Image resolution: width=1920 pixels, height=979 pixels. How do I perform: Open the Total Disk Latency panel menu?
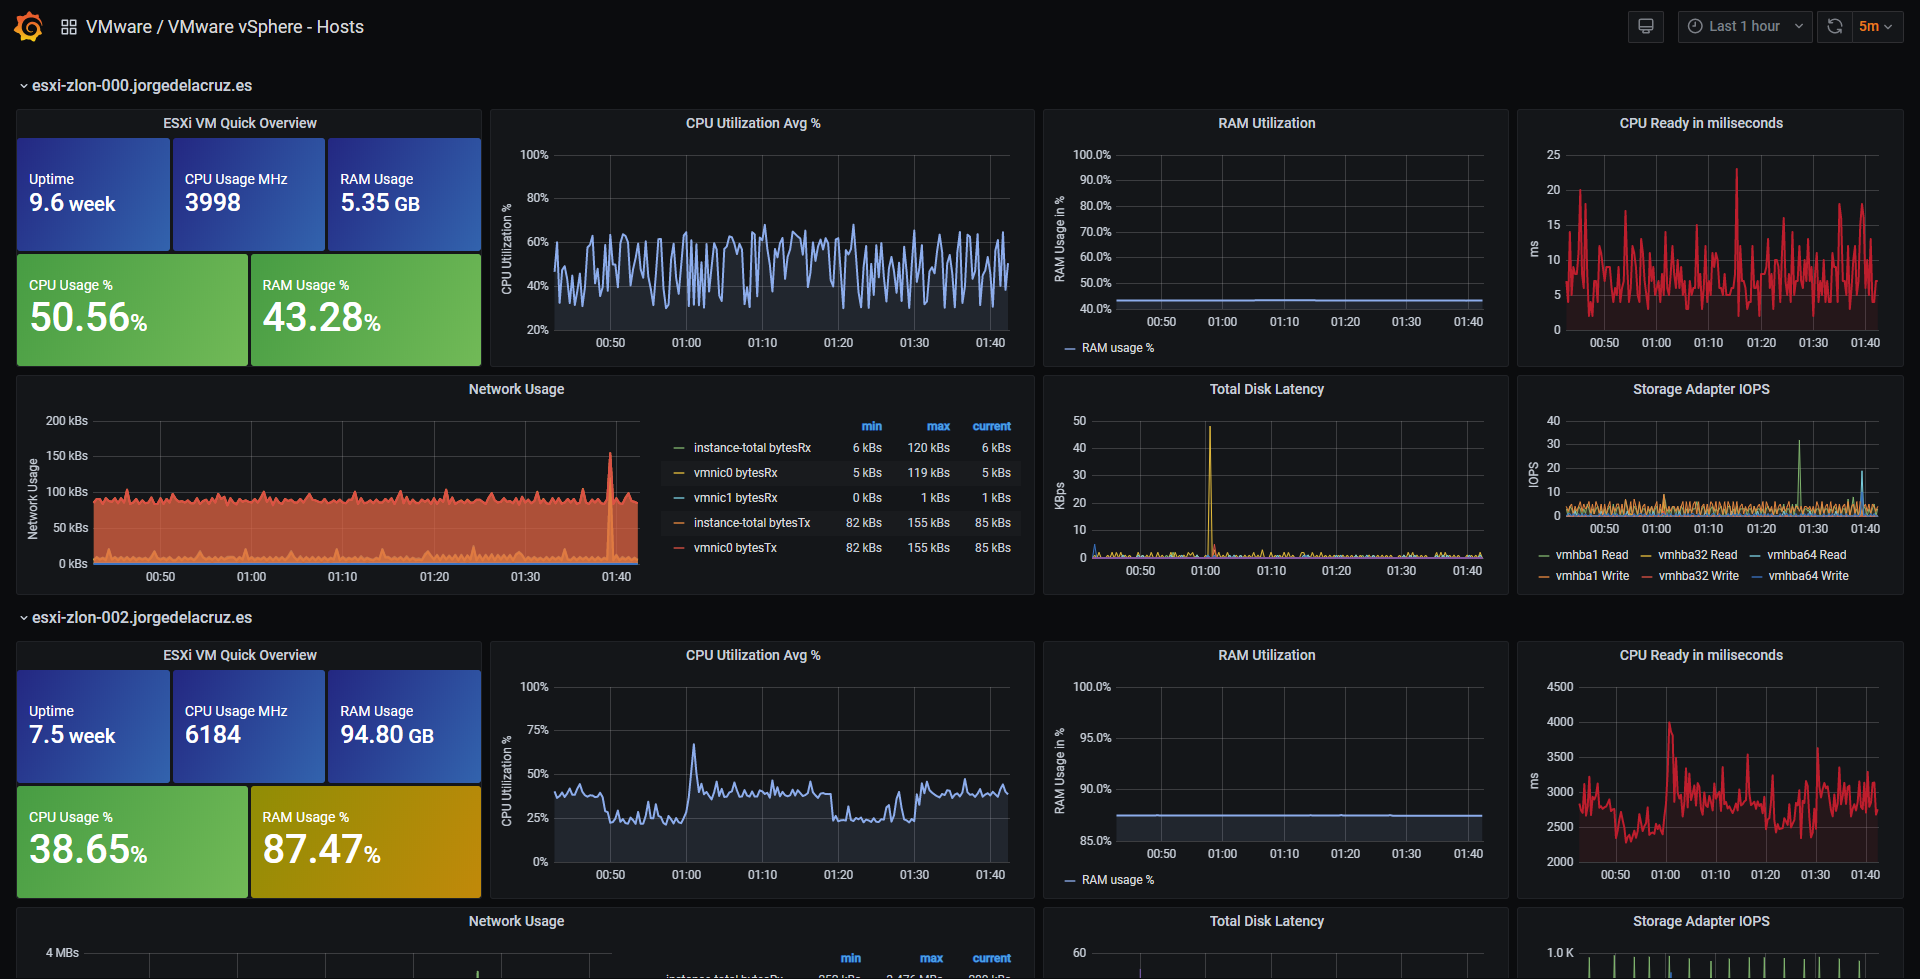pos(1266,389)
